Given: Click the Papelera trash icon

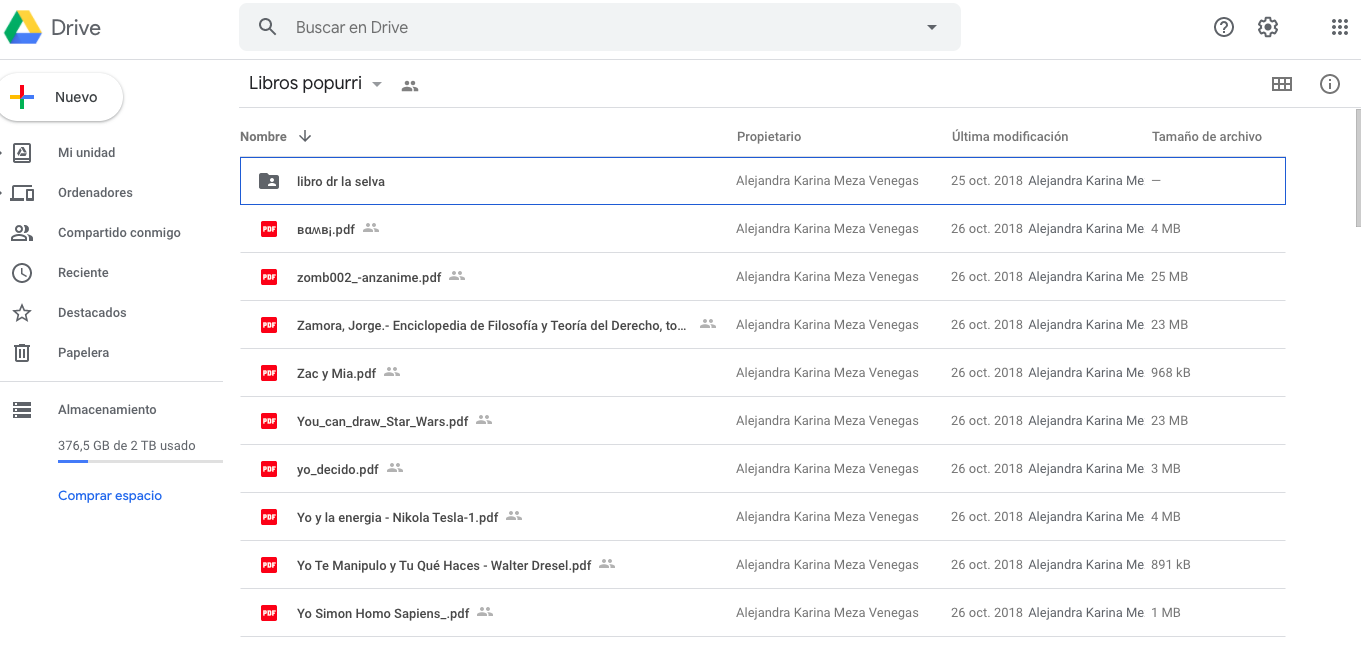Looking at the screenshot, I should click(x=22, y=353).
